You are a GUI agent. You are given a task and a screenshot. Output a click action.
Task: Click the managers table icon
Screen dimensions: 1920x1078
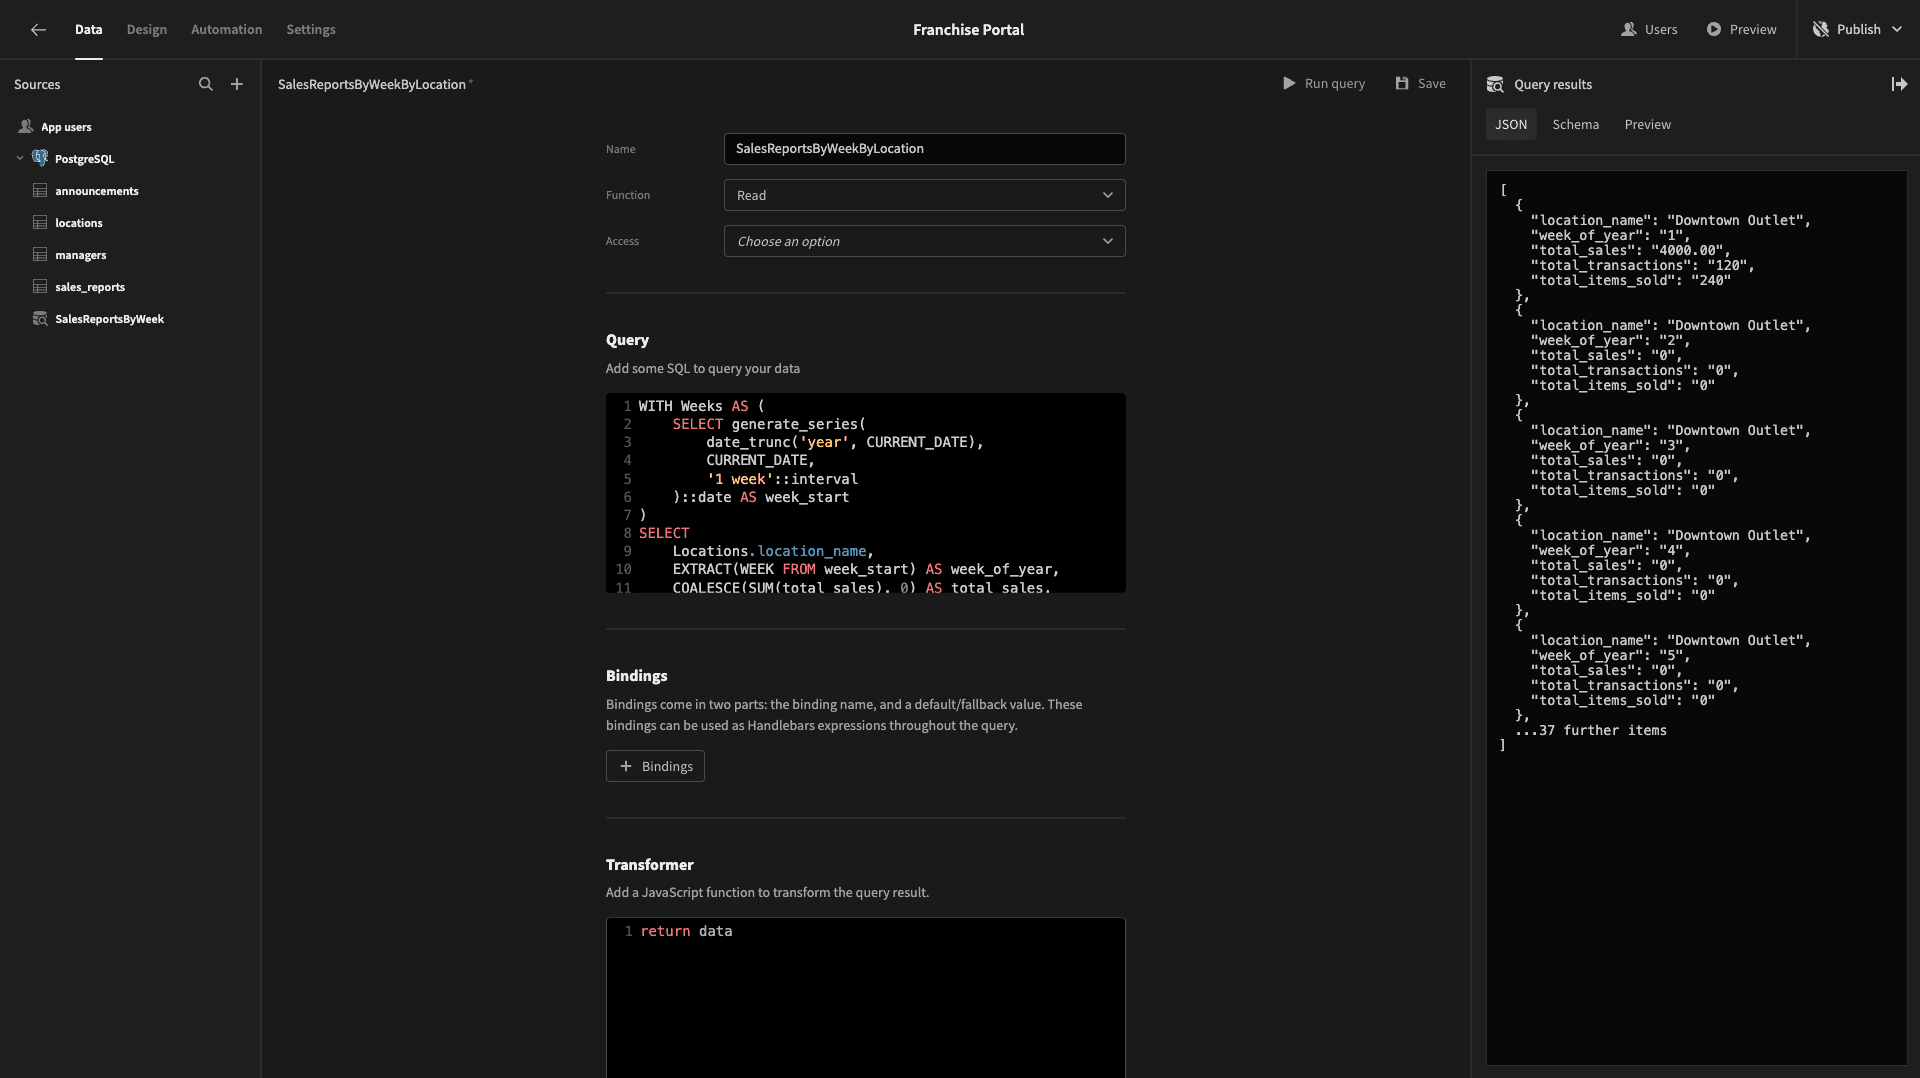40,254
